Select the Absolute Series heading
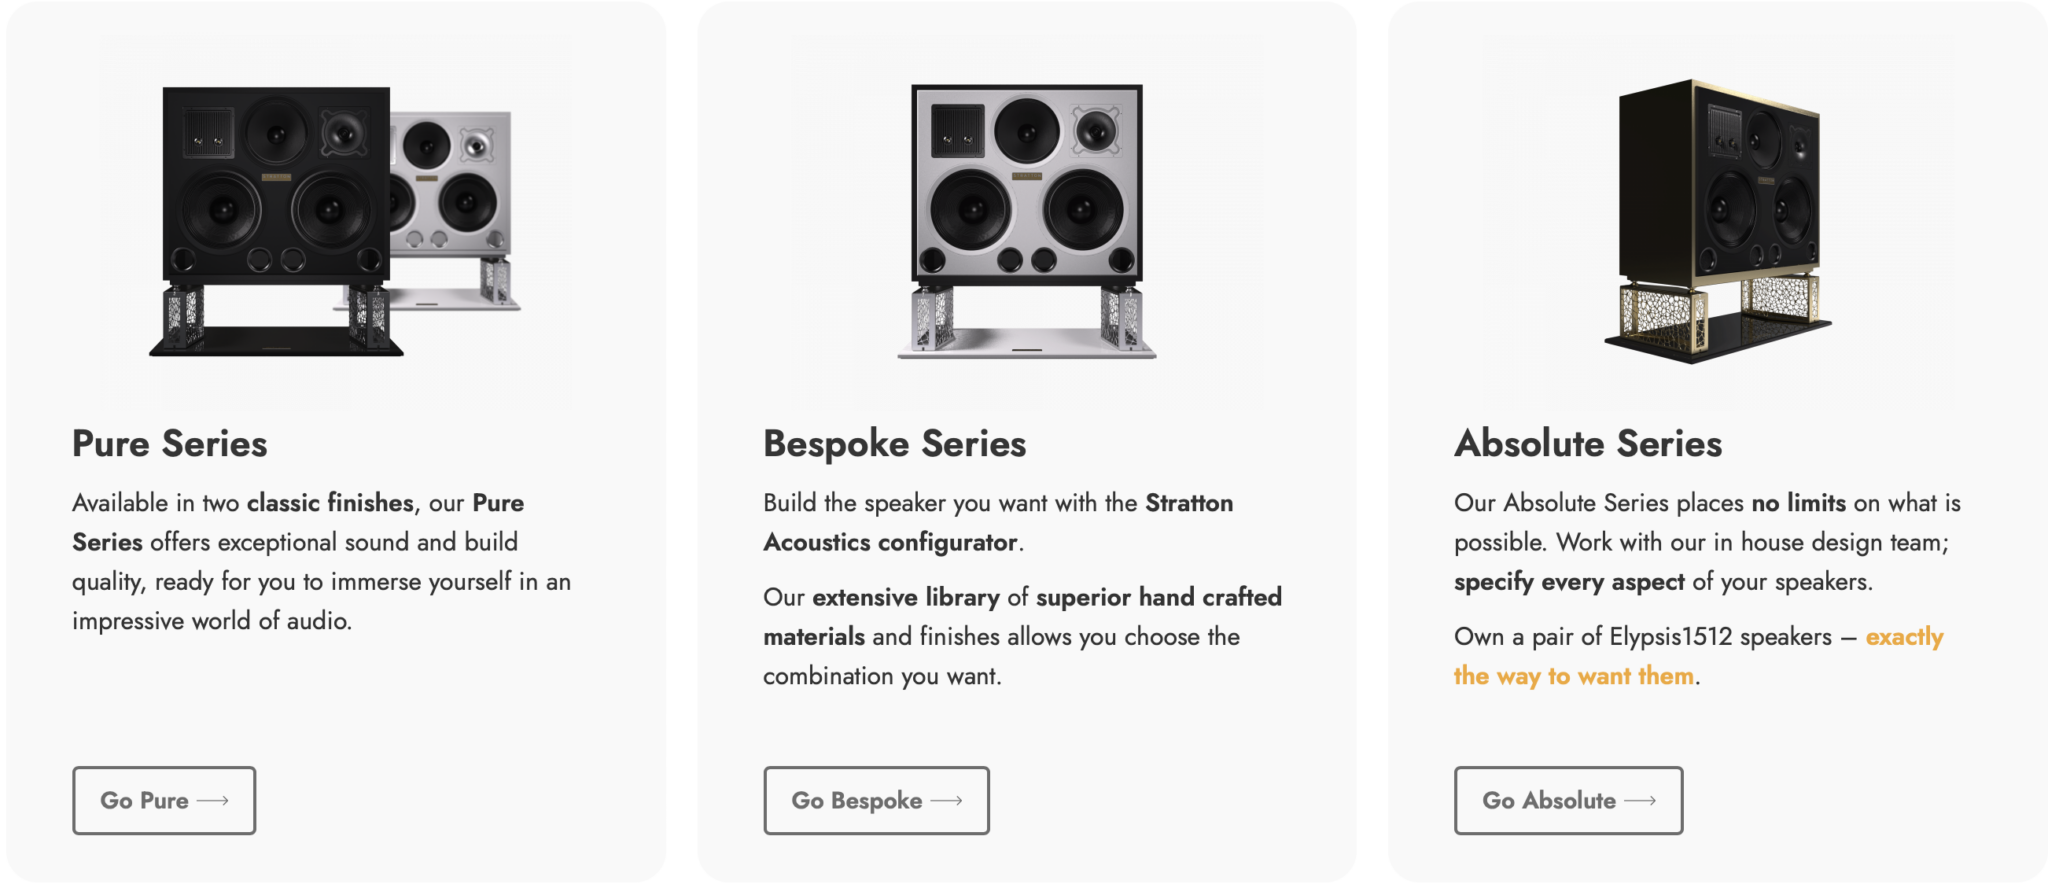 [1588, 444]
